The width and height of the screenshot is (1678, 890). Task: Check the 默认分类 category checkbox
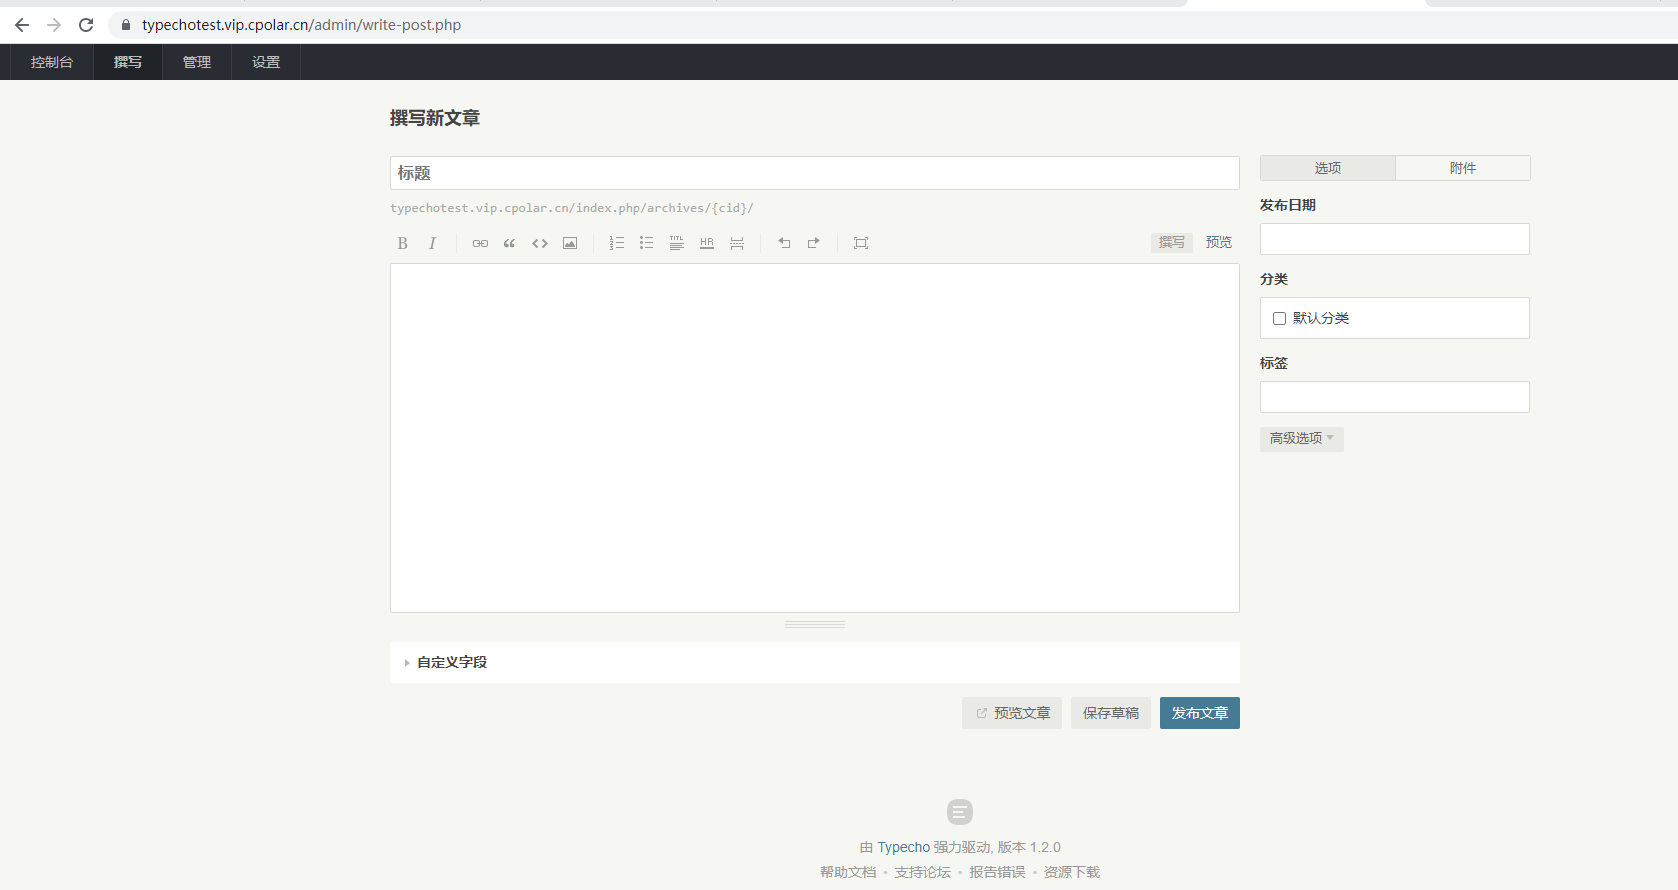1279,318
